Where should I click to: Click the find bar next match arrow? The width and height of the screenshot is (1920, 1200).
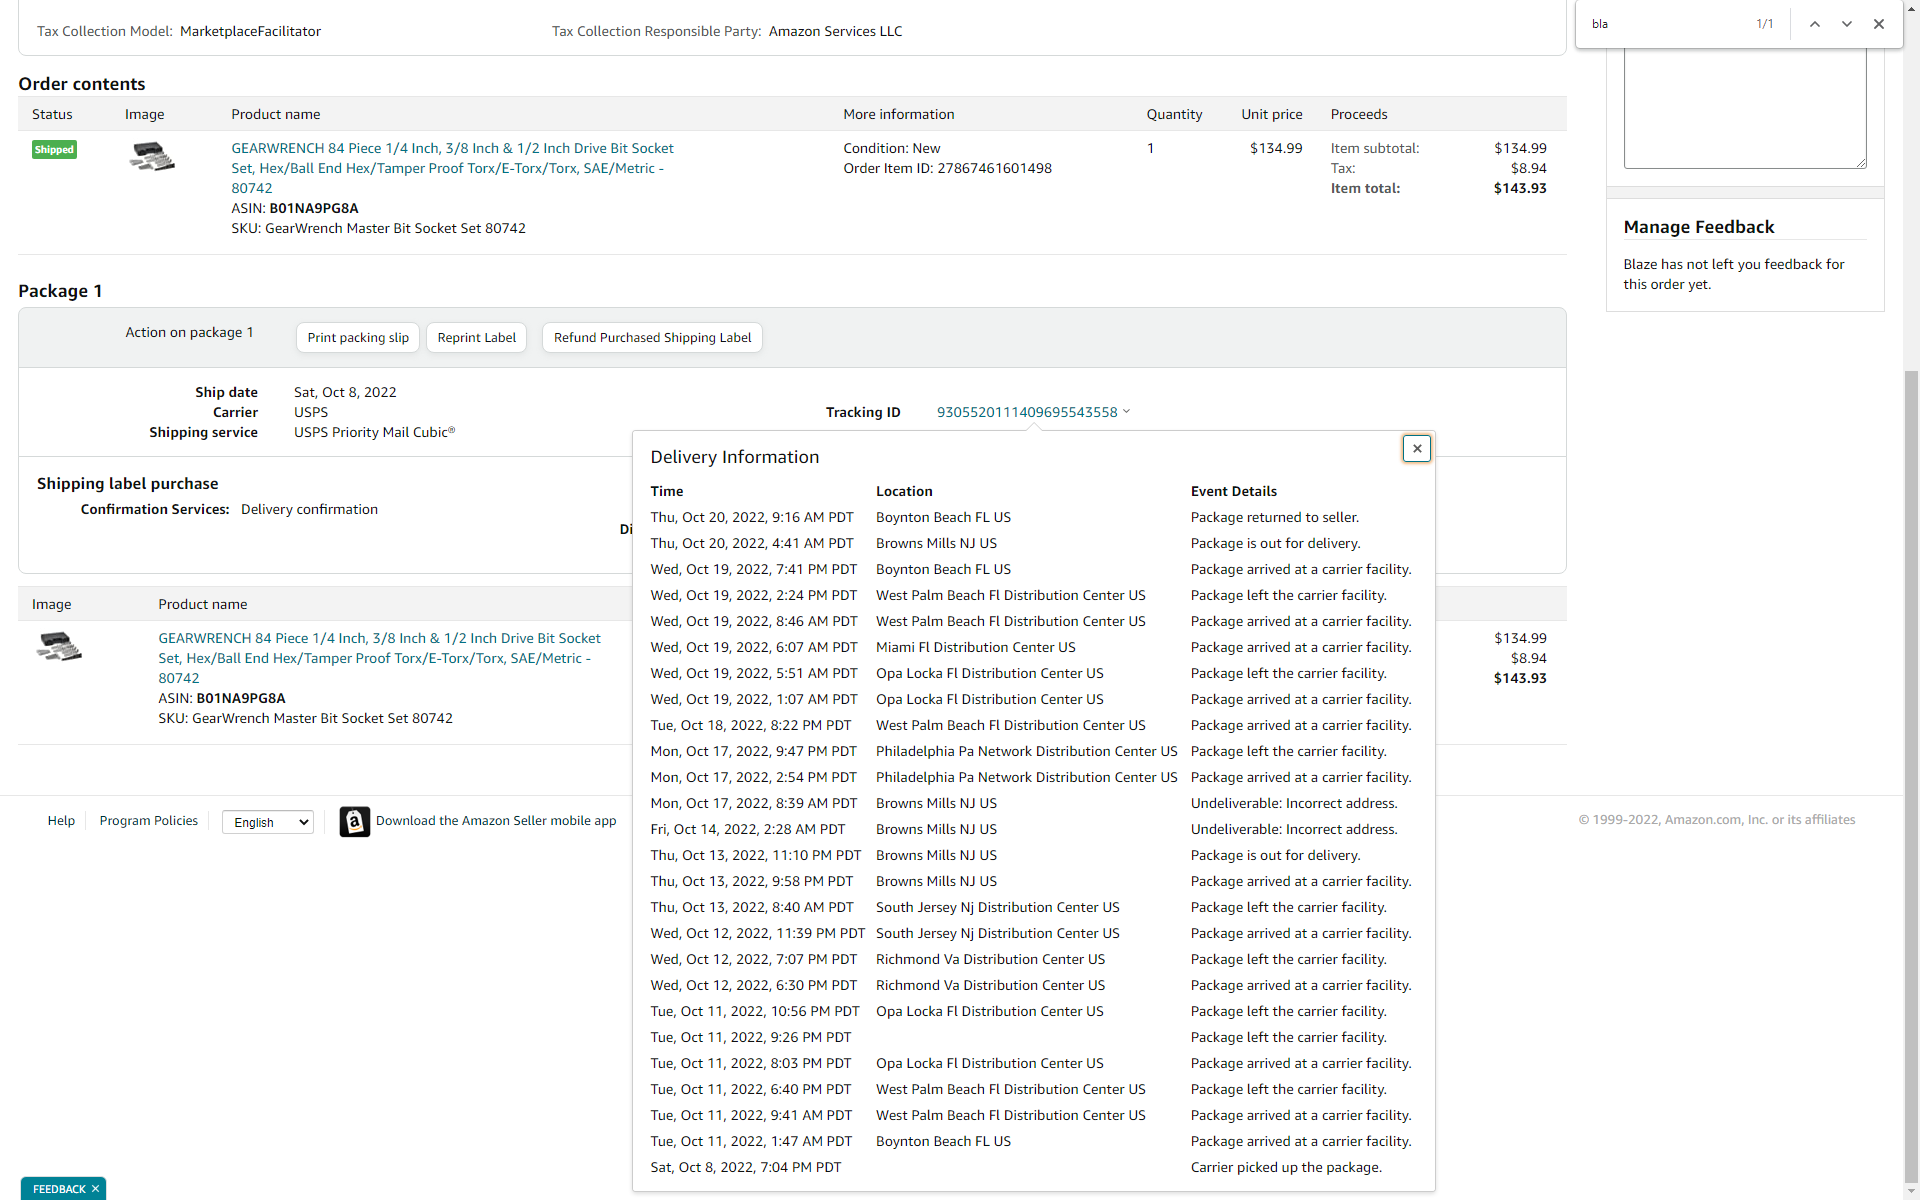(1846, 24)
